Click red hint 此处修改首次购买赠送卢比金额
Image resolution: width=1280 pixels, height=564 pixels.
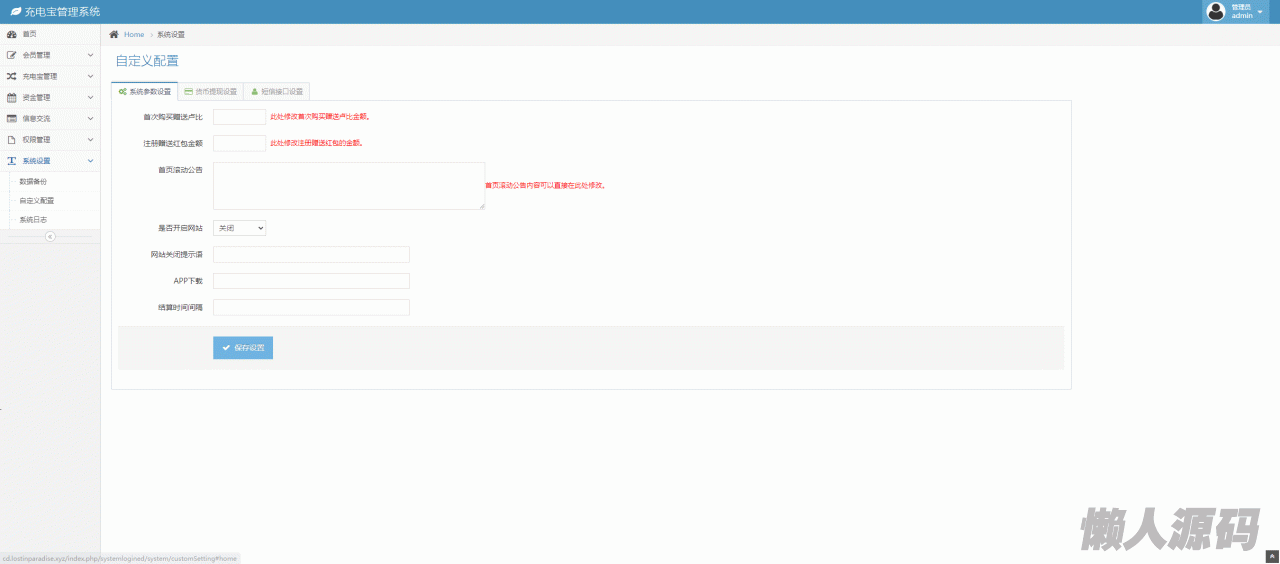point(320,116)
